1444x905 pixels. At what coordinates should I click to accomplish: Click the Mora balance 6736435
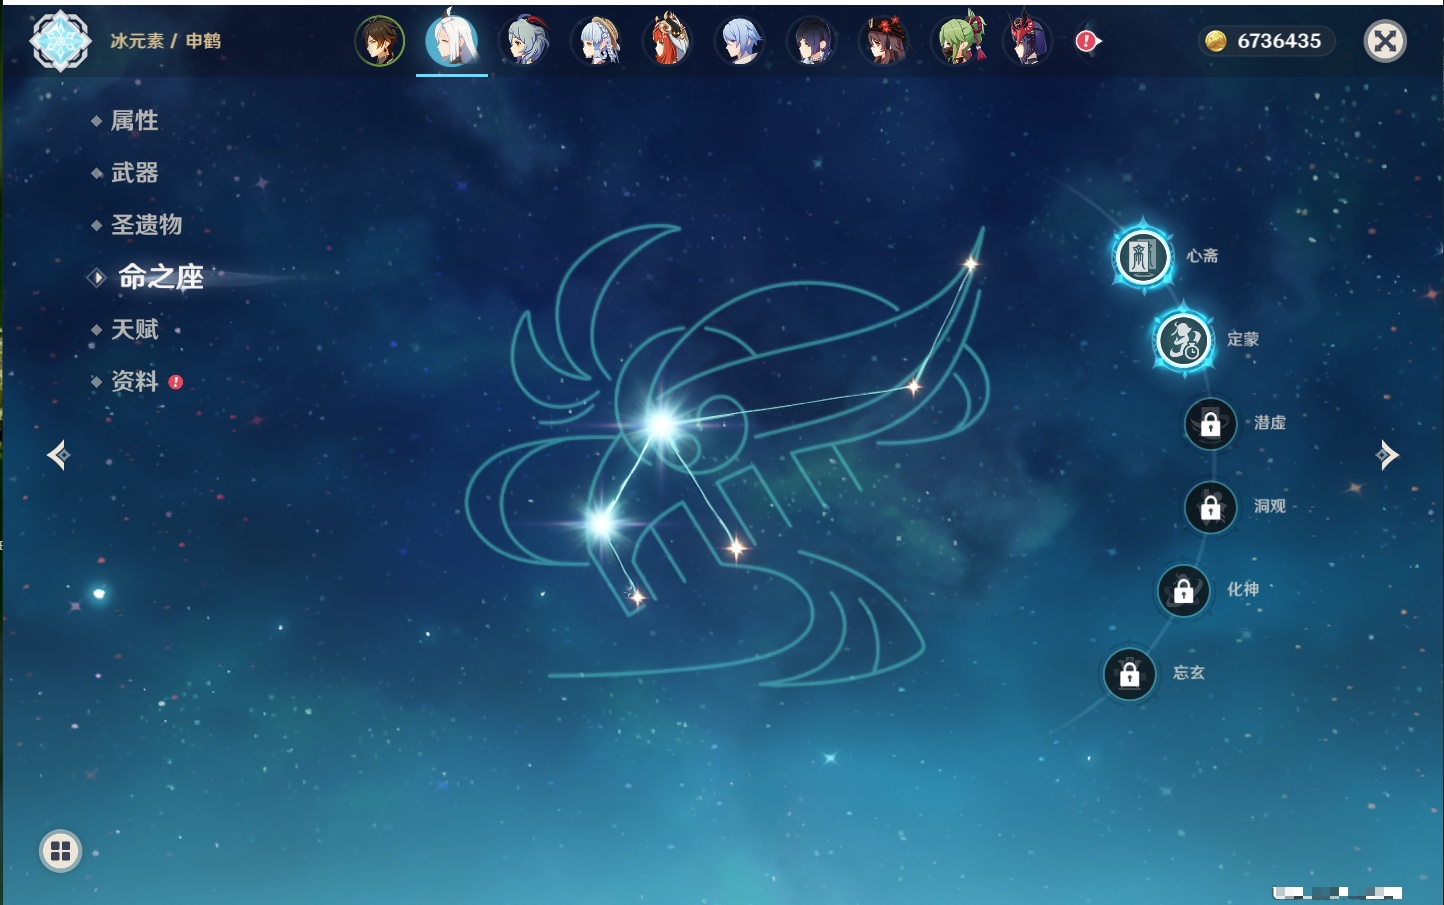[1279, 41]
